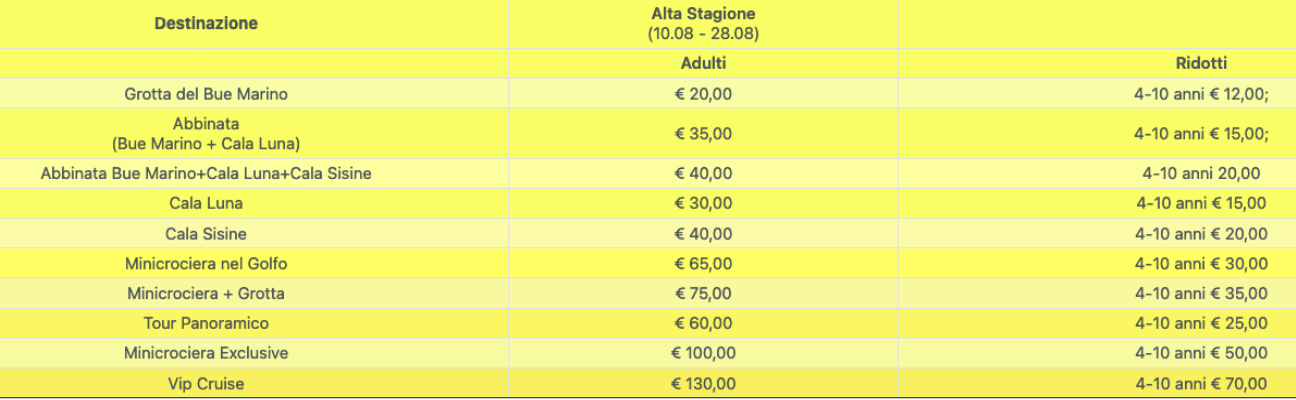Click the Ridotti subheader
This screenshot has height=400, width=1296.
(x=1201, y=64)
